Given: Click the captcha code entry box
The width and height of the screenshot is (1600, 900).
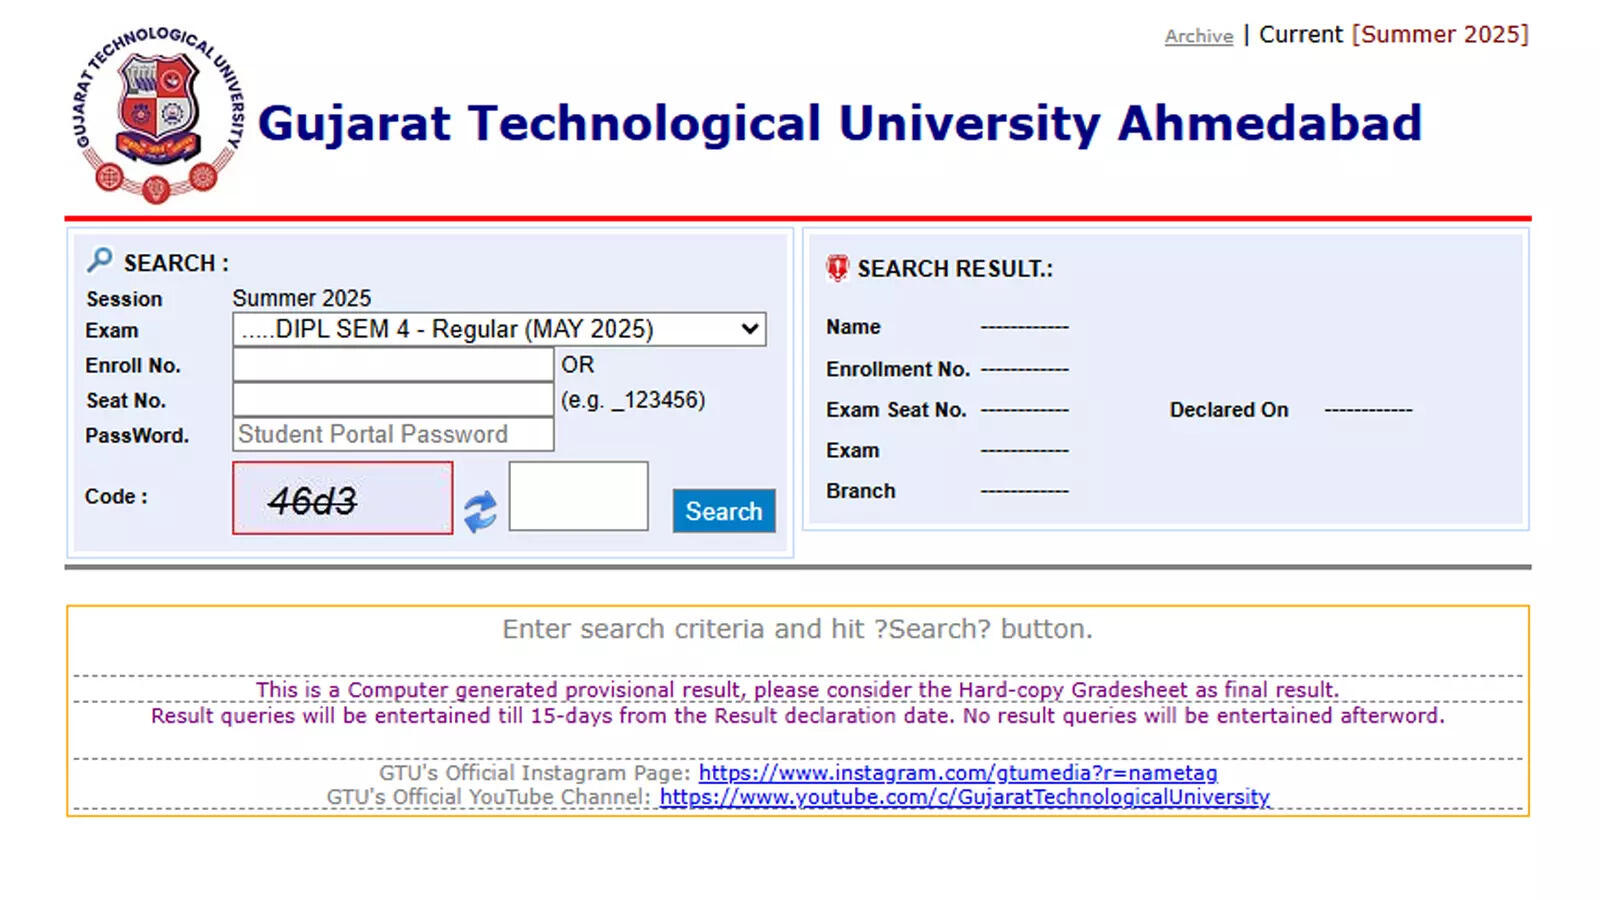Looking at the screenshot, I should pos(578,496).
